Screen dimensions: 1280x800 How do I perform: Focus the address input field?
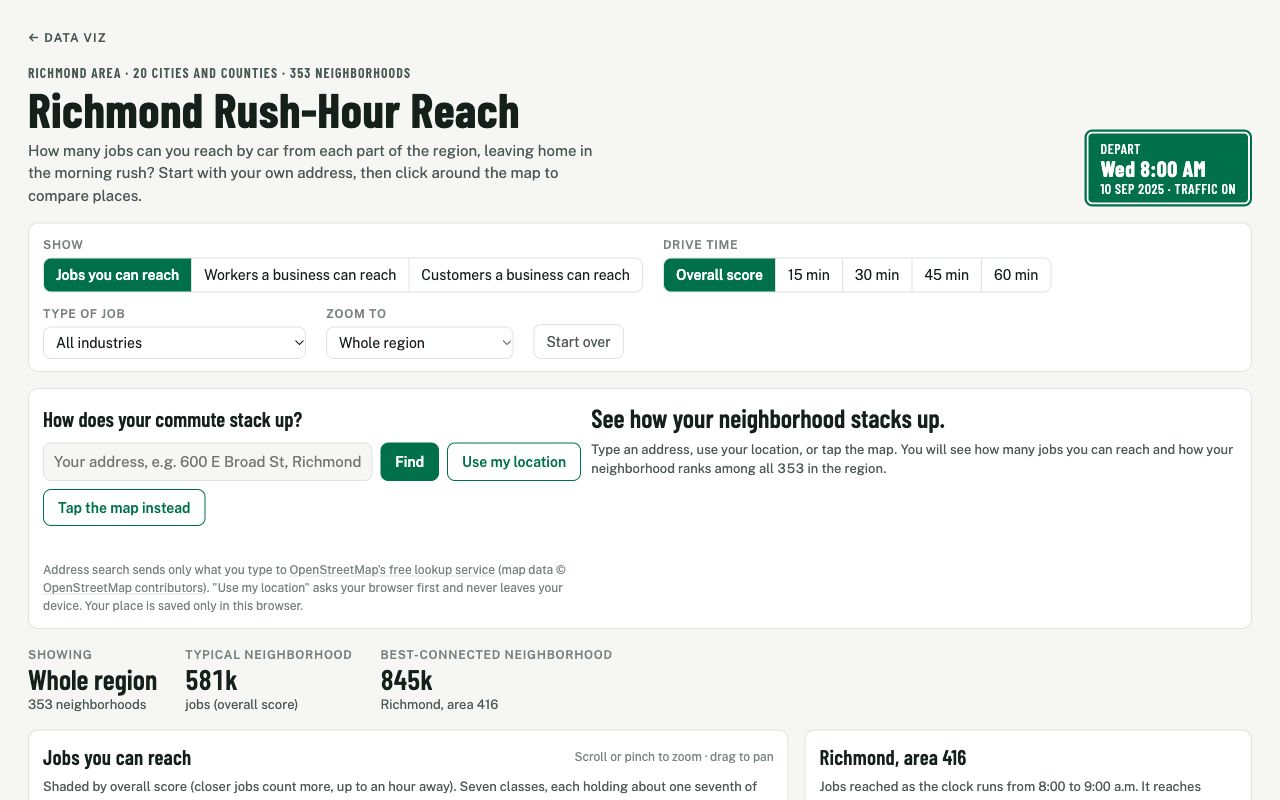(x=208, y=462)
